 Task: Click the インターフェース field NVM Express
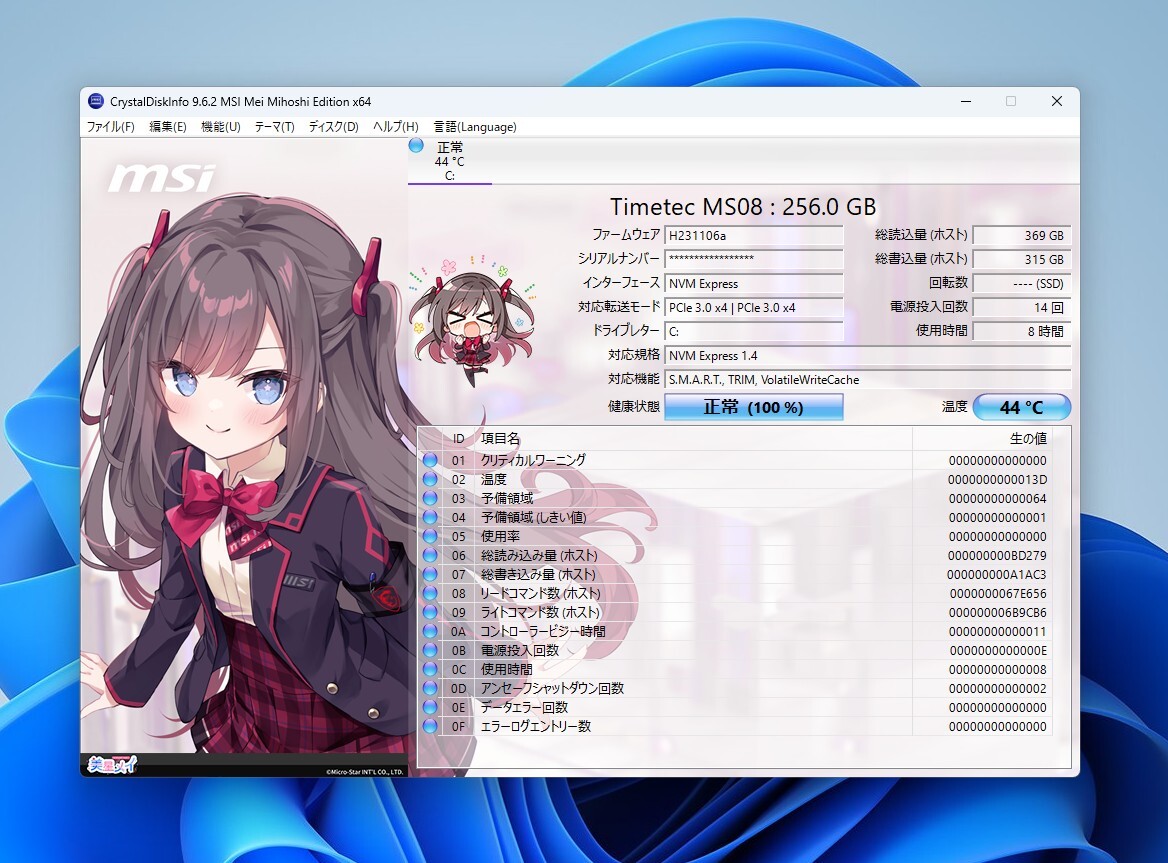754,284
